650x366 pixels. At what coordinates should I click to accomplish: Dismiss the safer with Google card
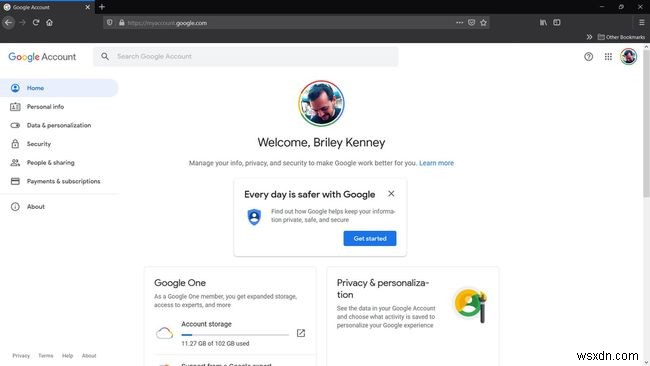tap(391, 194)
